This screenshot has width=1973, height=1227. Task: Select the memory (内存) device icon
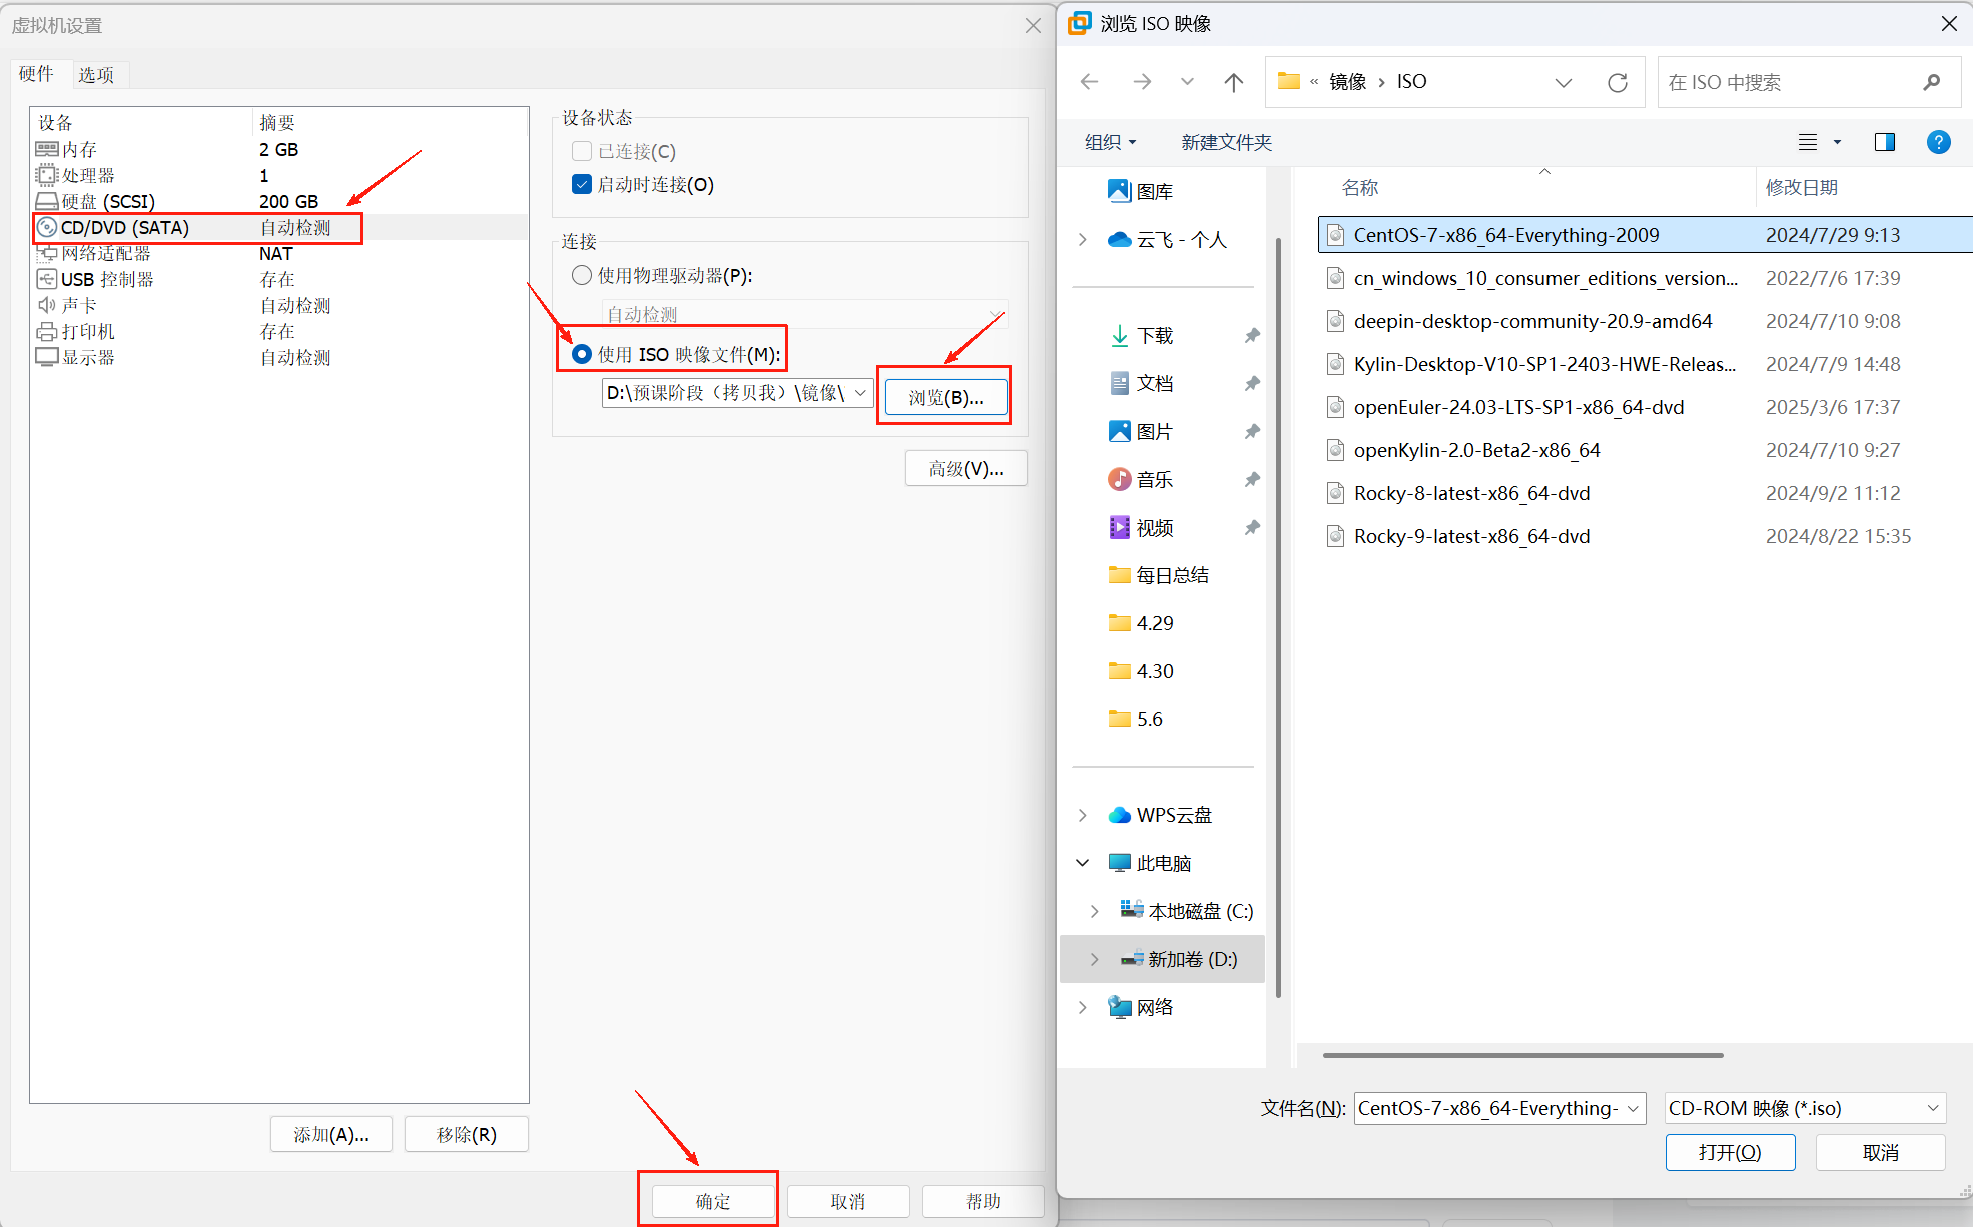47,149
